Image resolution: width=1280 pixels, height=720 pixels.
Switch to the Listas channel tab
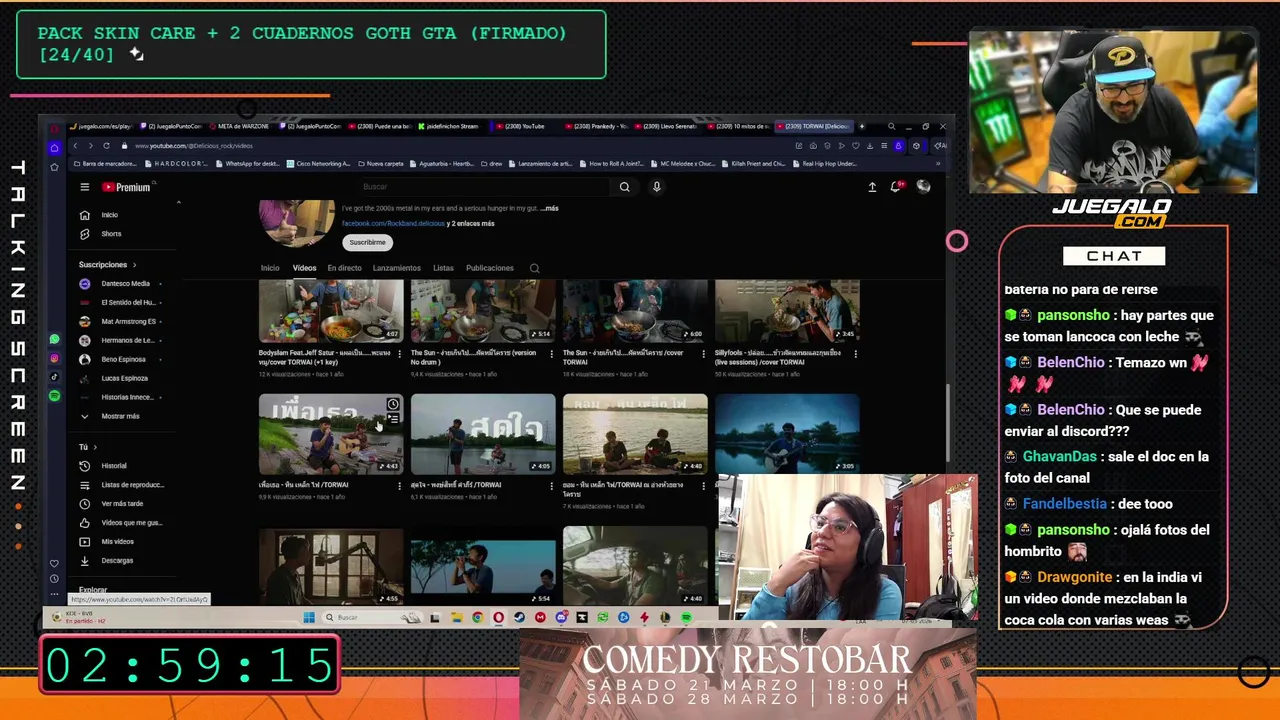coord(443,268)
